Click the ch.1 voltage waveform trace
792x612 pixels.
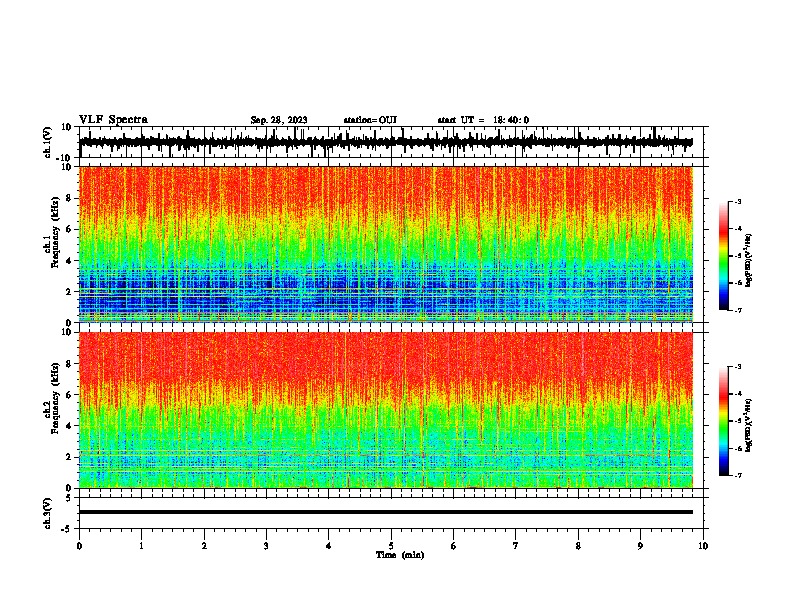385,142
